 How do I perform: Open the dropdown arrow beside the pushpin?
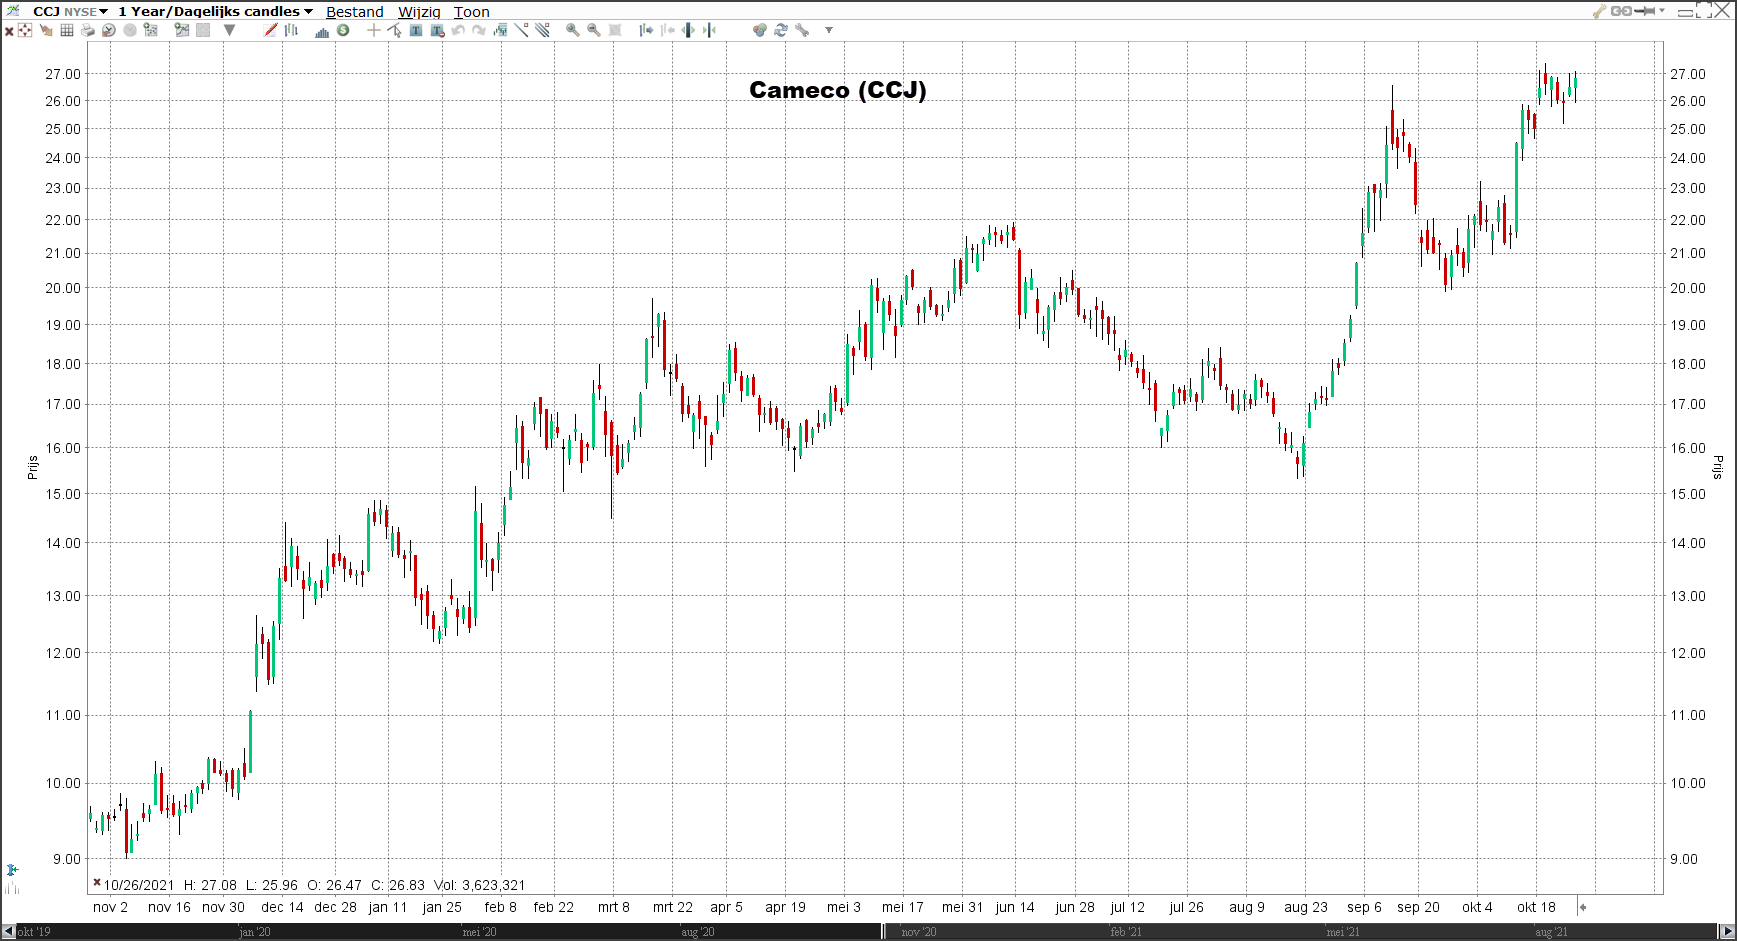[1662, 11]
